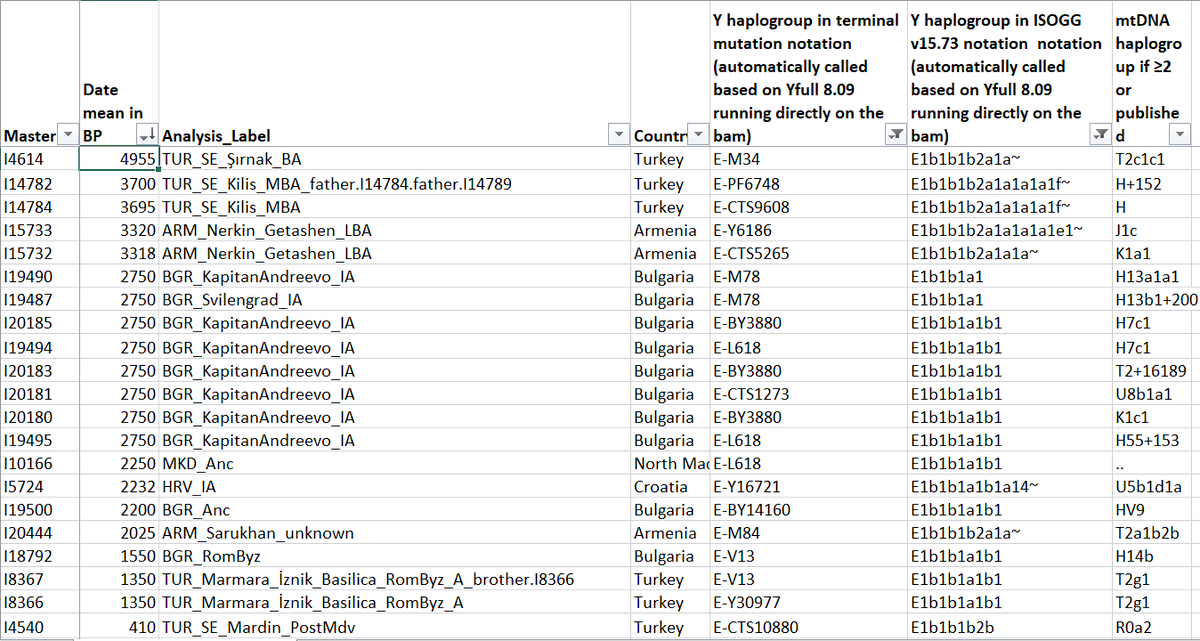Screen dimensions: 1200x641
Task: Select the cell containing I4614
Action: 40,159
